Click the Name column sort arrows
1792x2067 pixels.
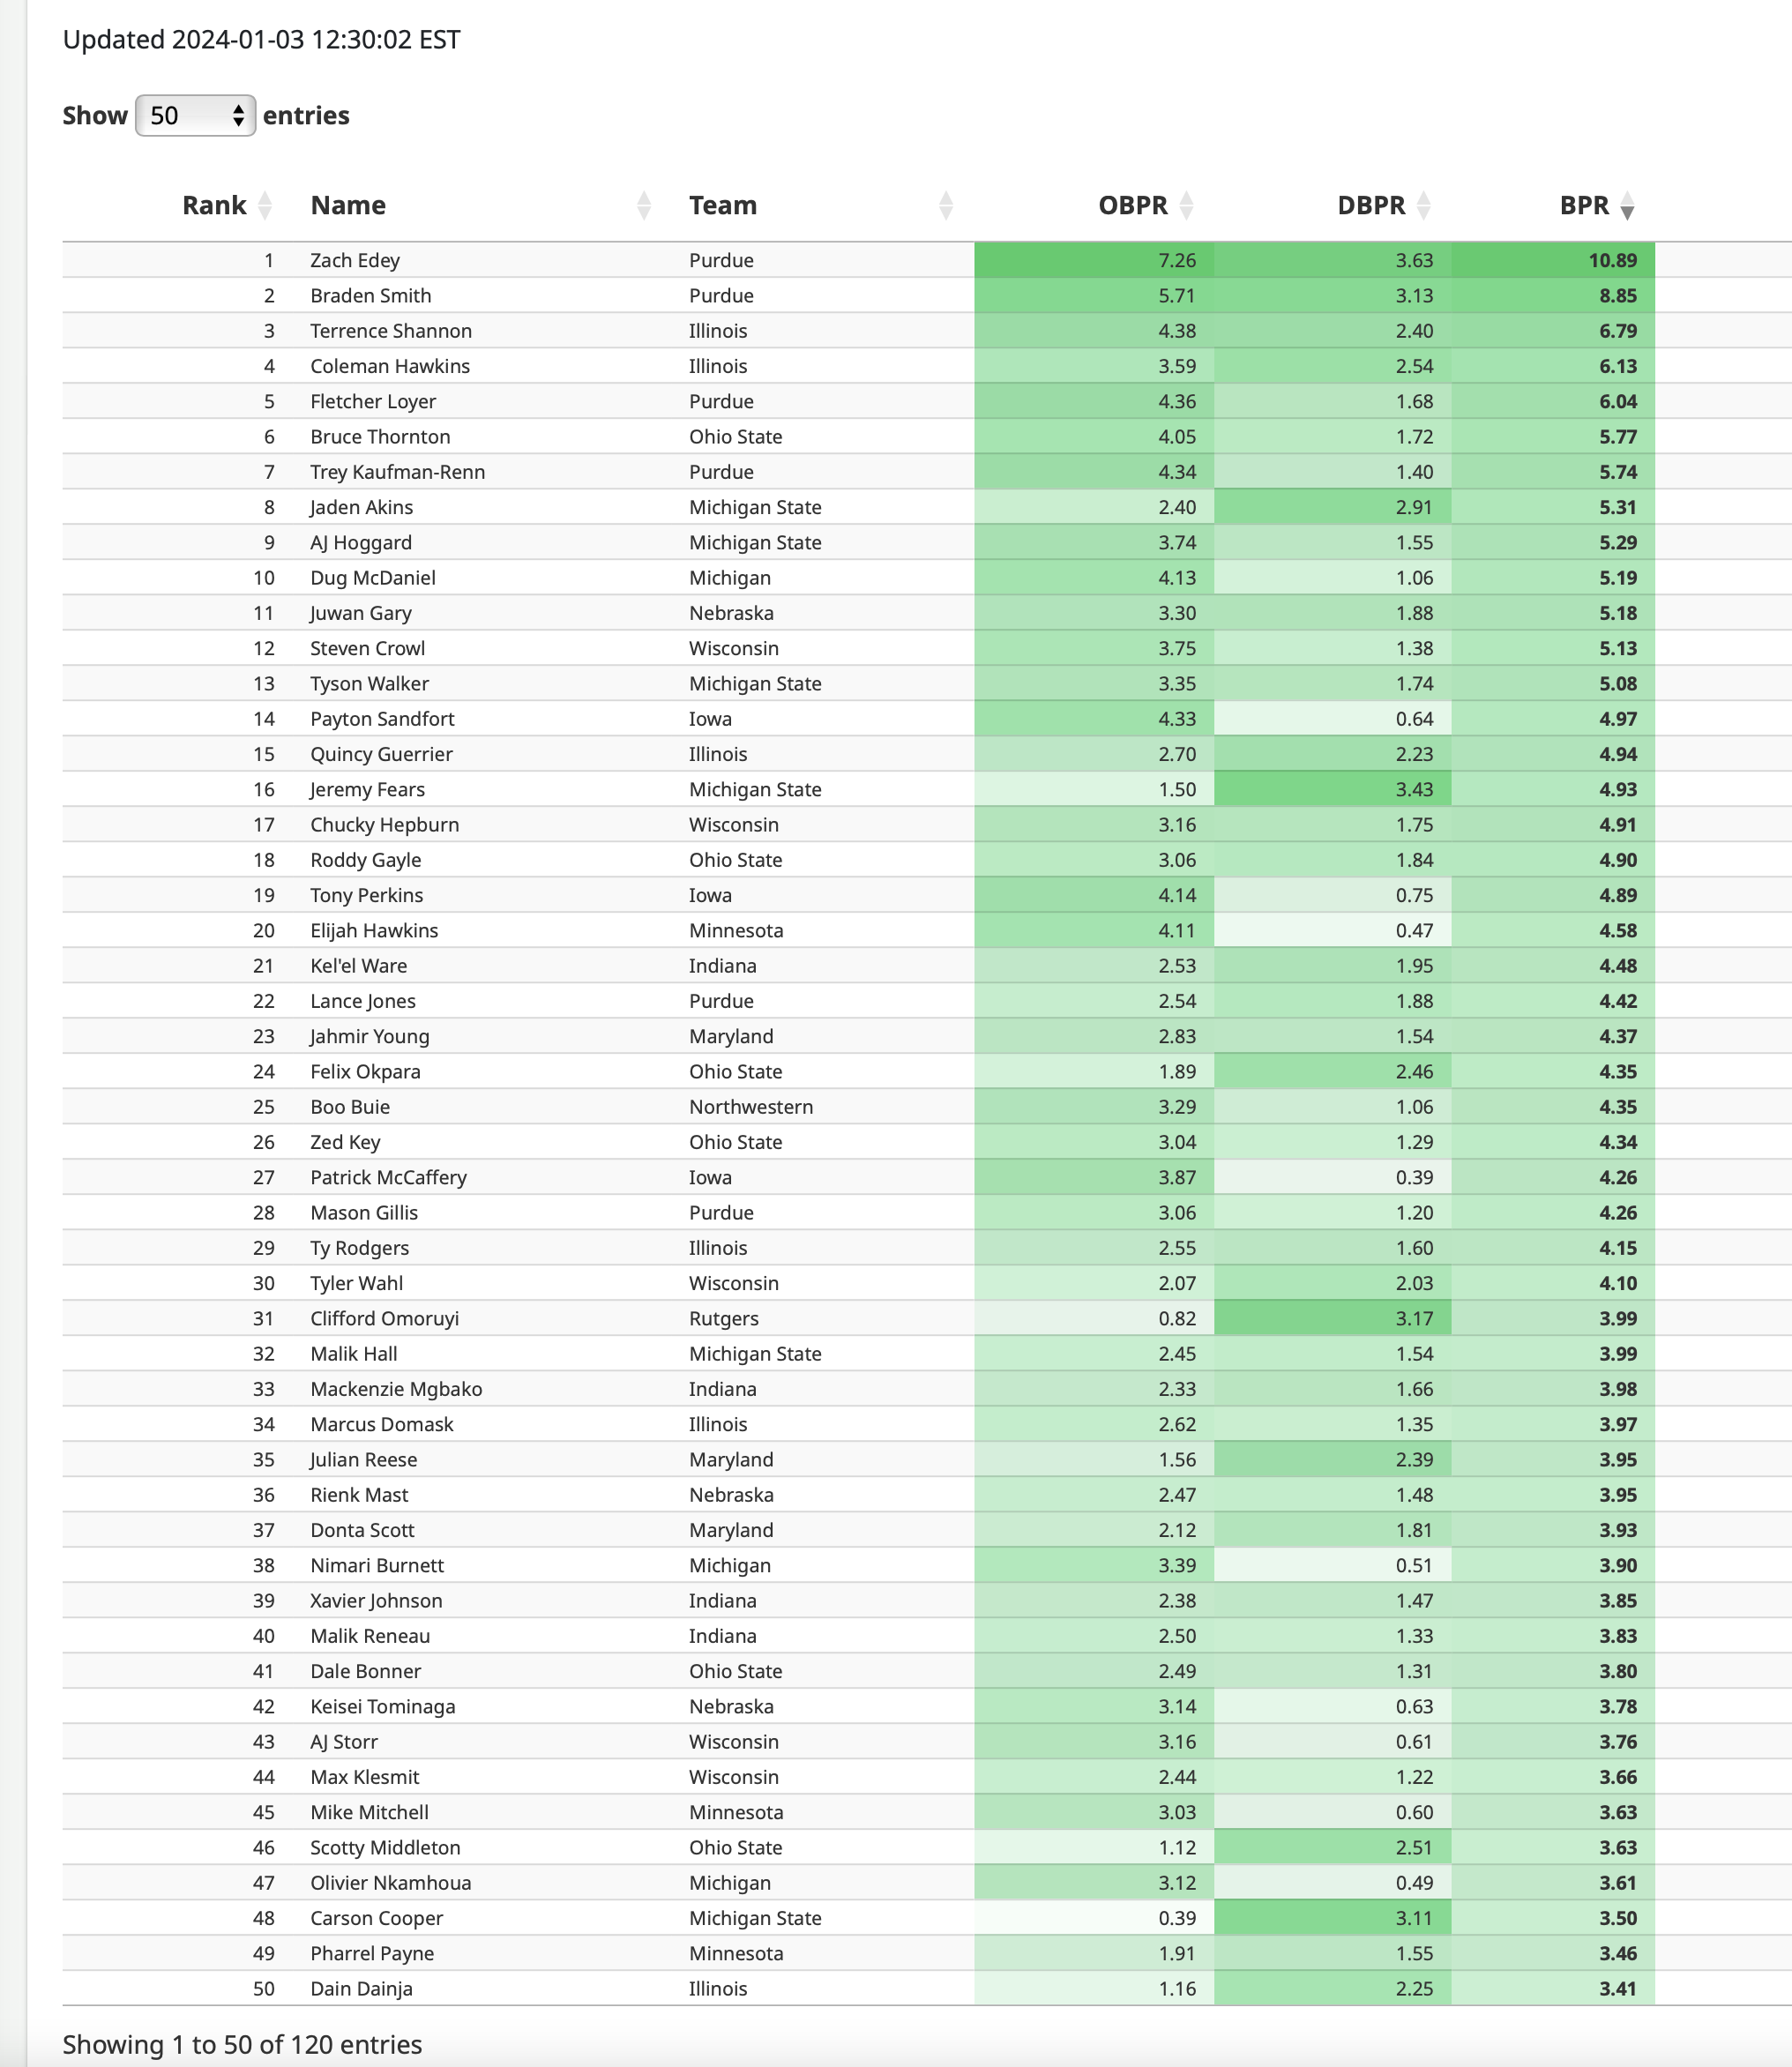tap(644, 206)
